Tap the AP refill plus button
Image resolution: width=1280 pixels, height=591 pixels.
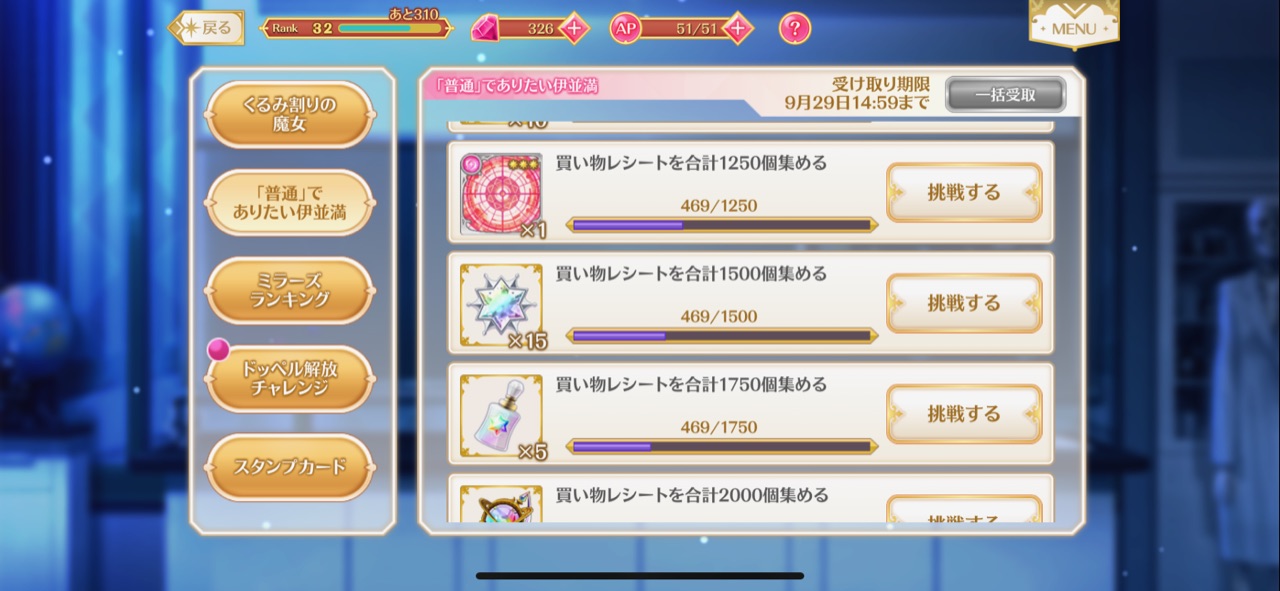(738, 28)
